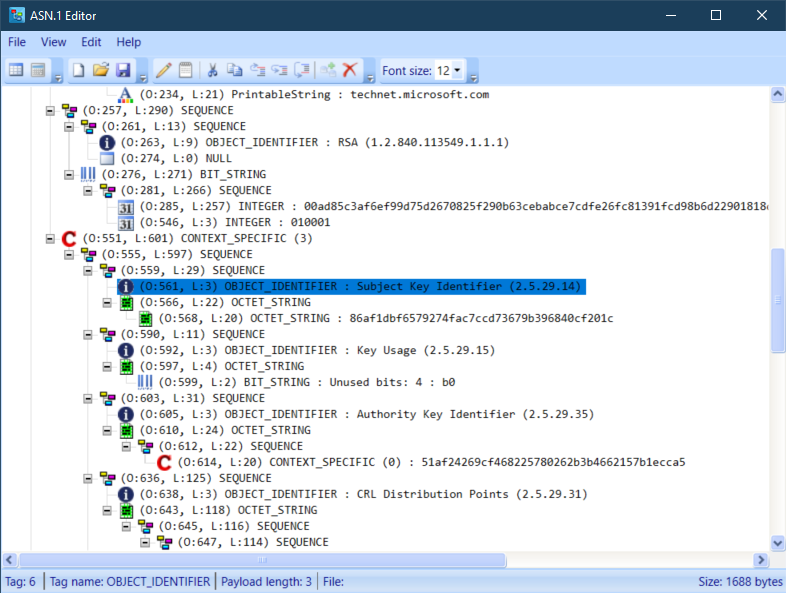Click the info icon beside Key Usage
786x593 pixels.
coord(126,350)
